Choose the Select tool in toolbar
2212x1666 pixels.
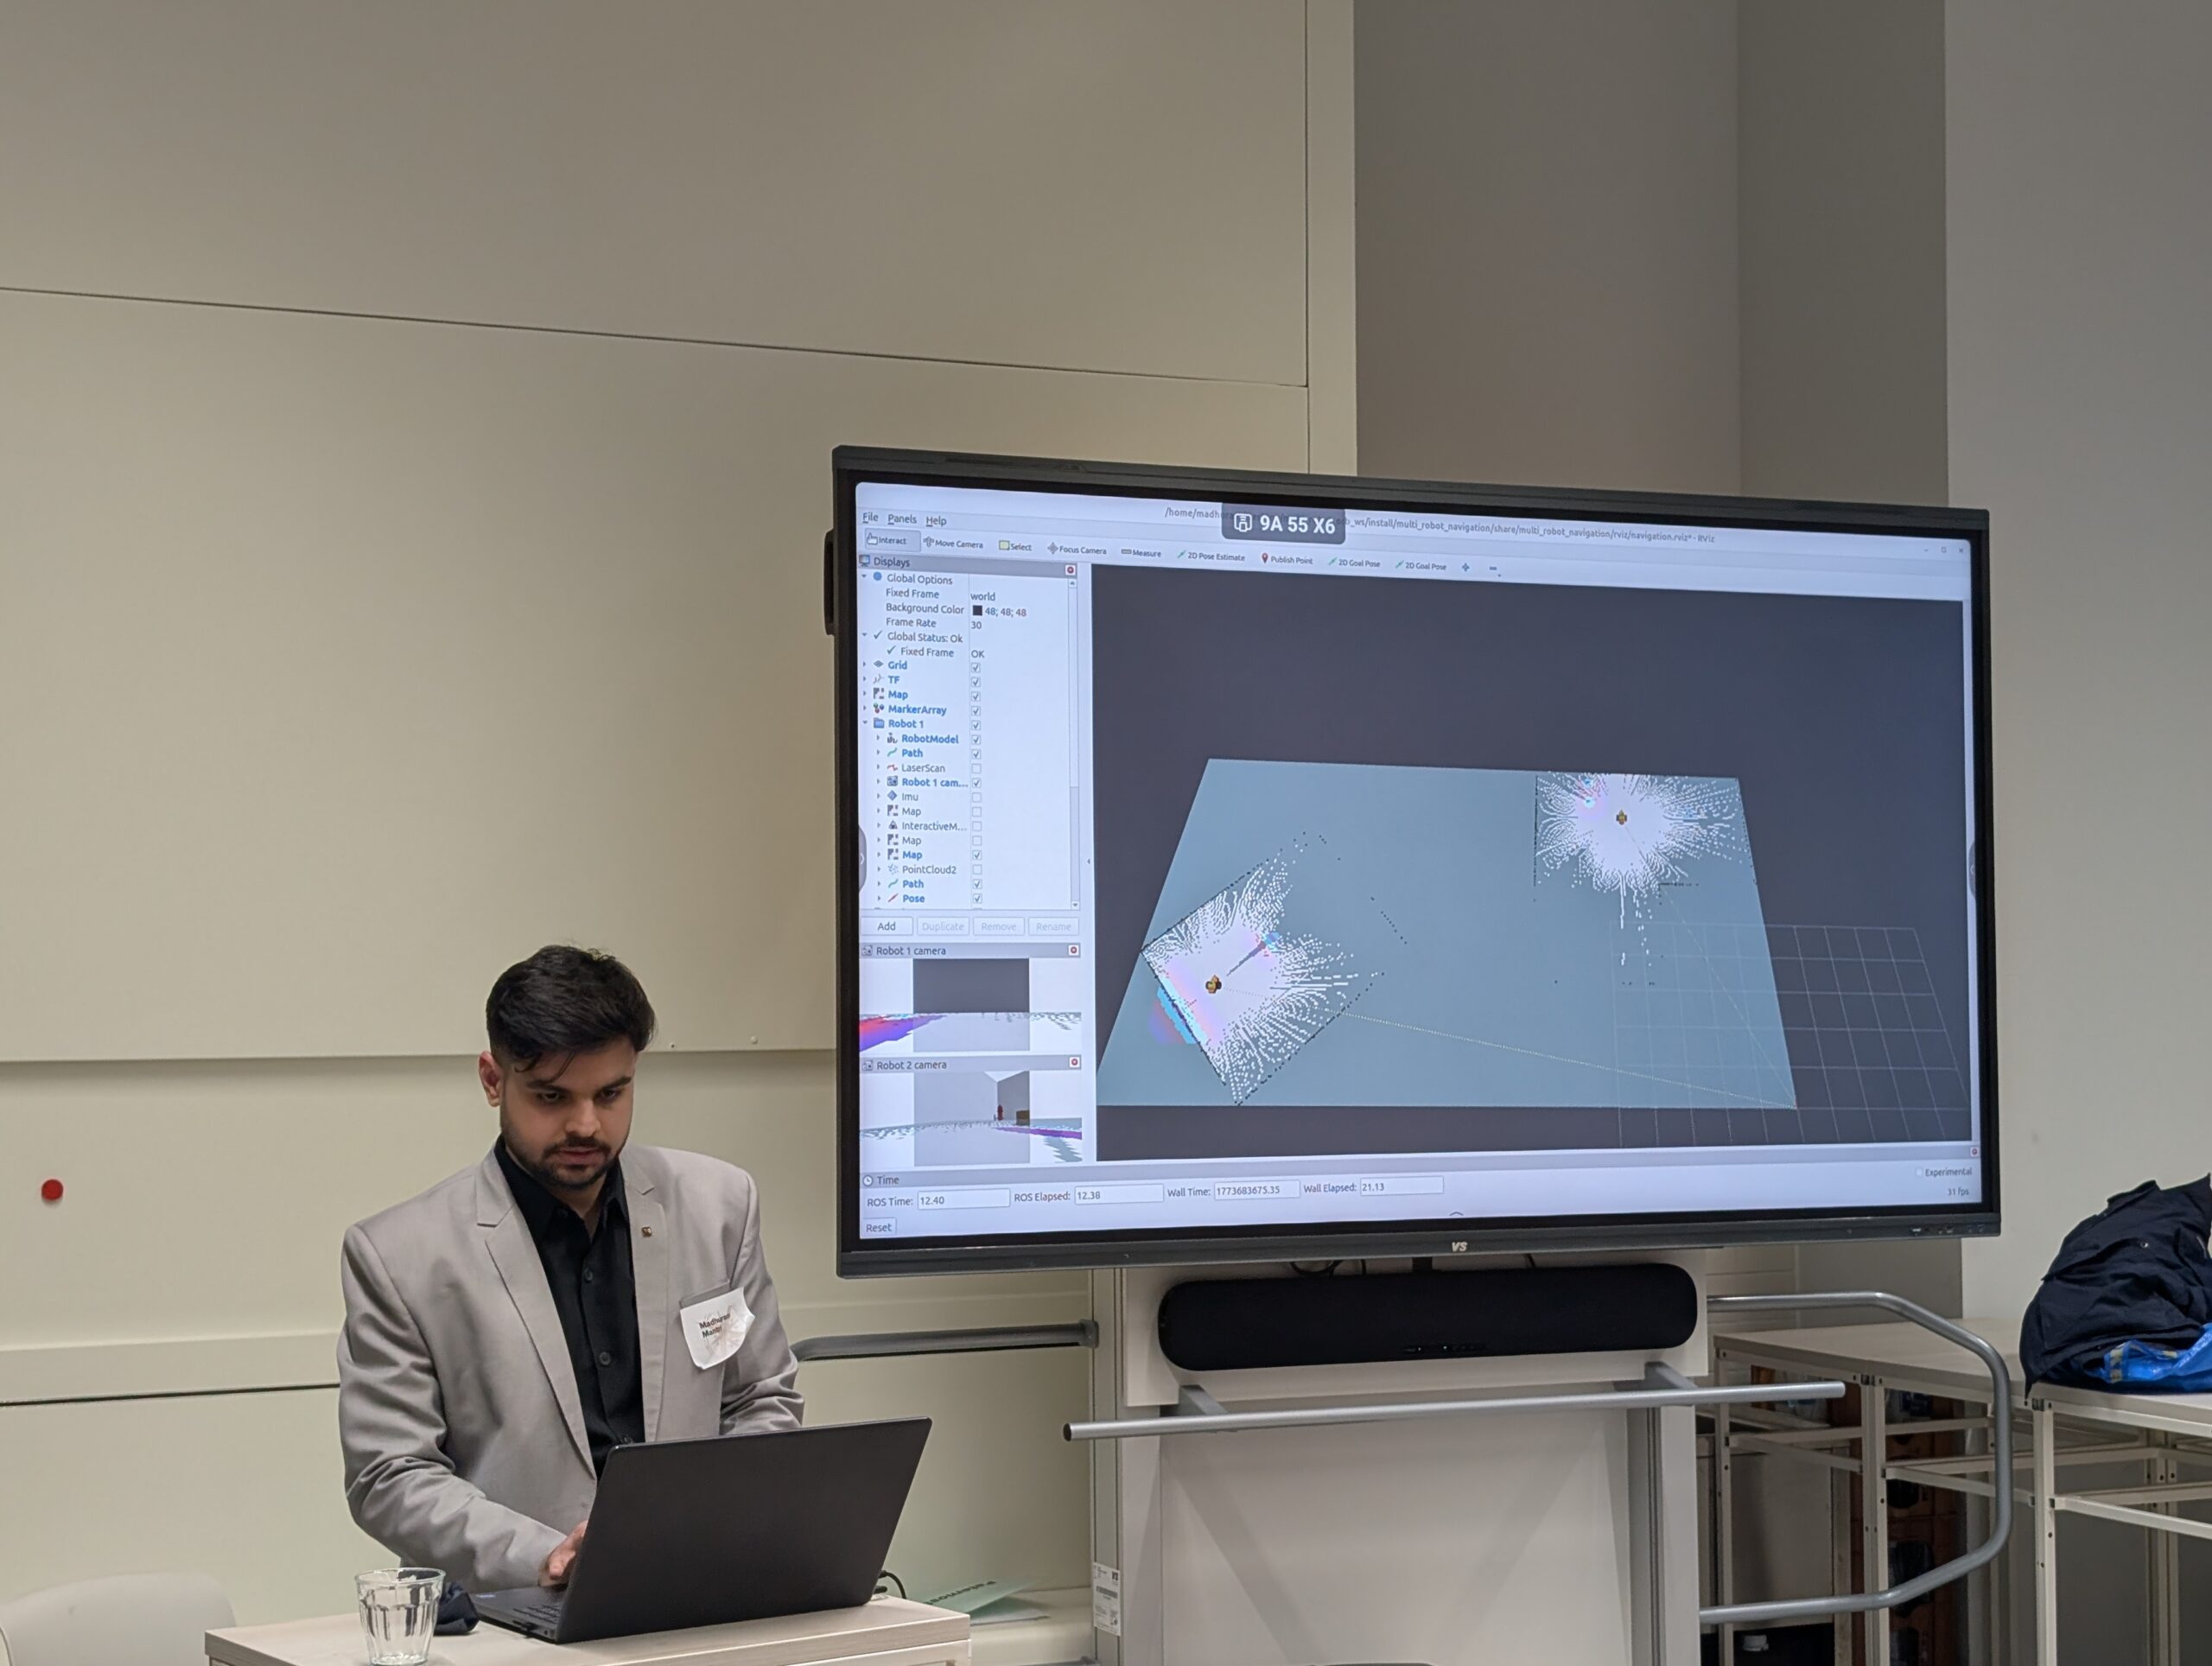tap(1015, 547)
